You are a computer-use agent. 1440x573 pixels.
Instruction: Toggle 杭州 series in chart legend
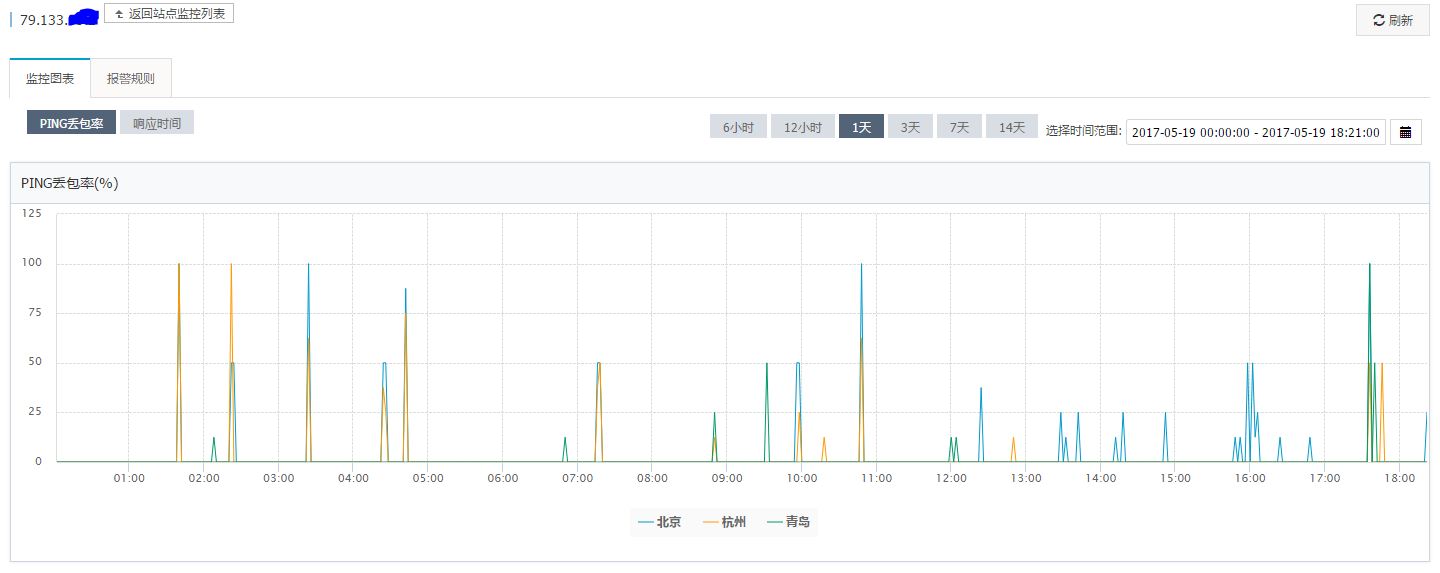coord(725,522)
